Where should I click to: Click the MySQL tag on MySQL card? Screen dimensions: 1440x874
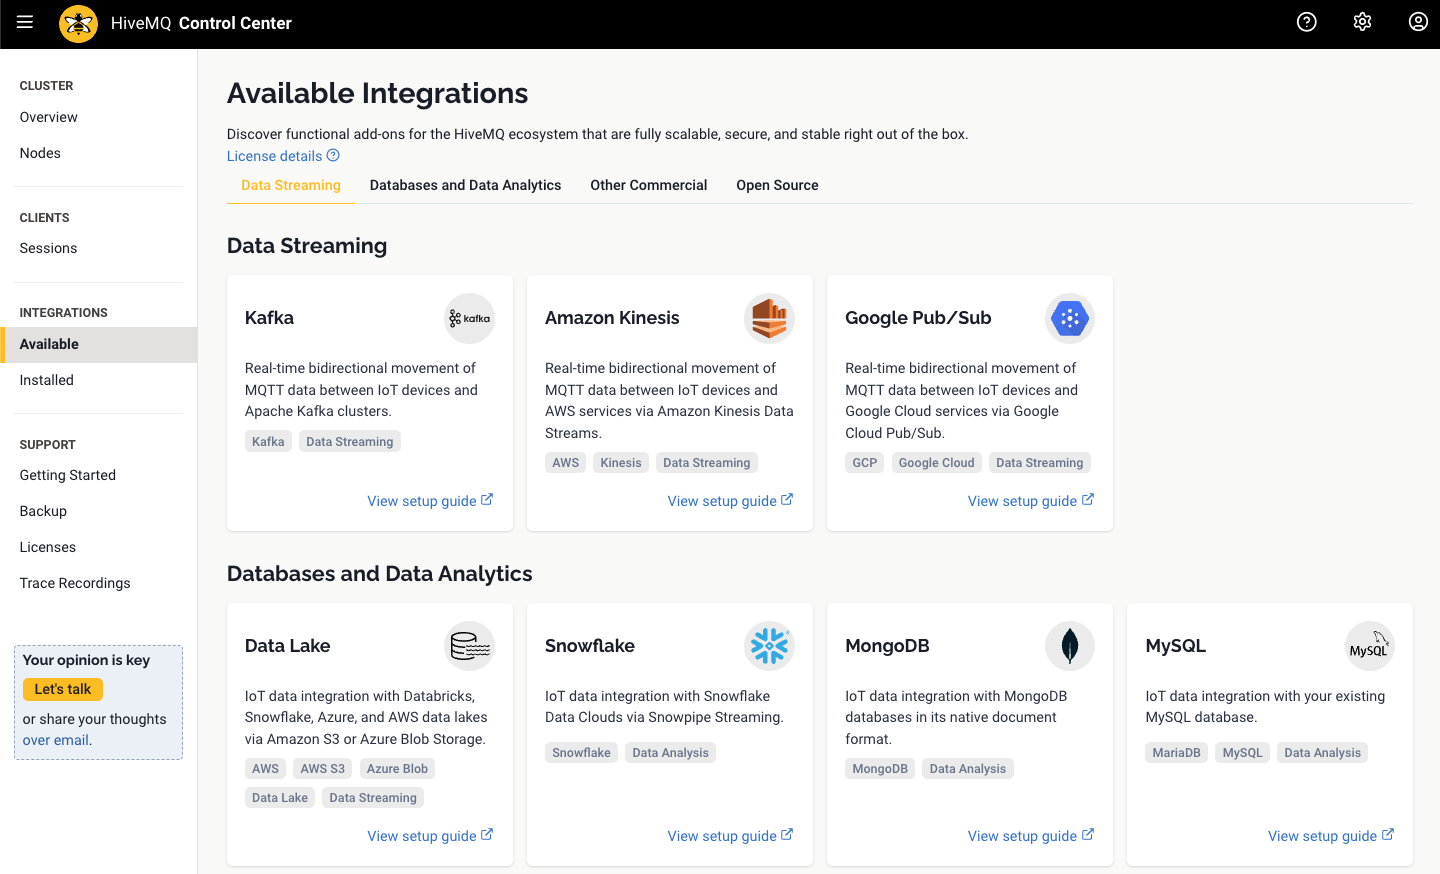pos(1243,753)
